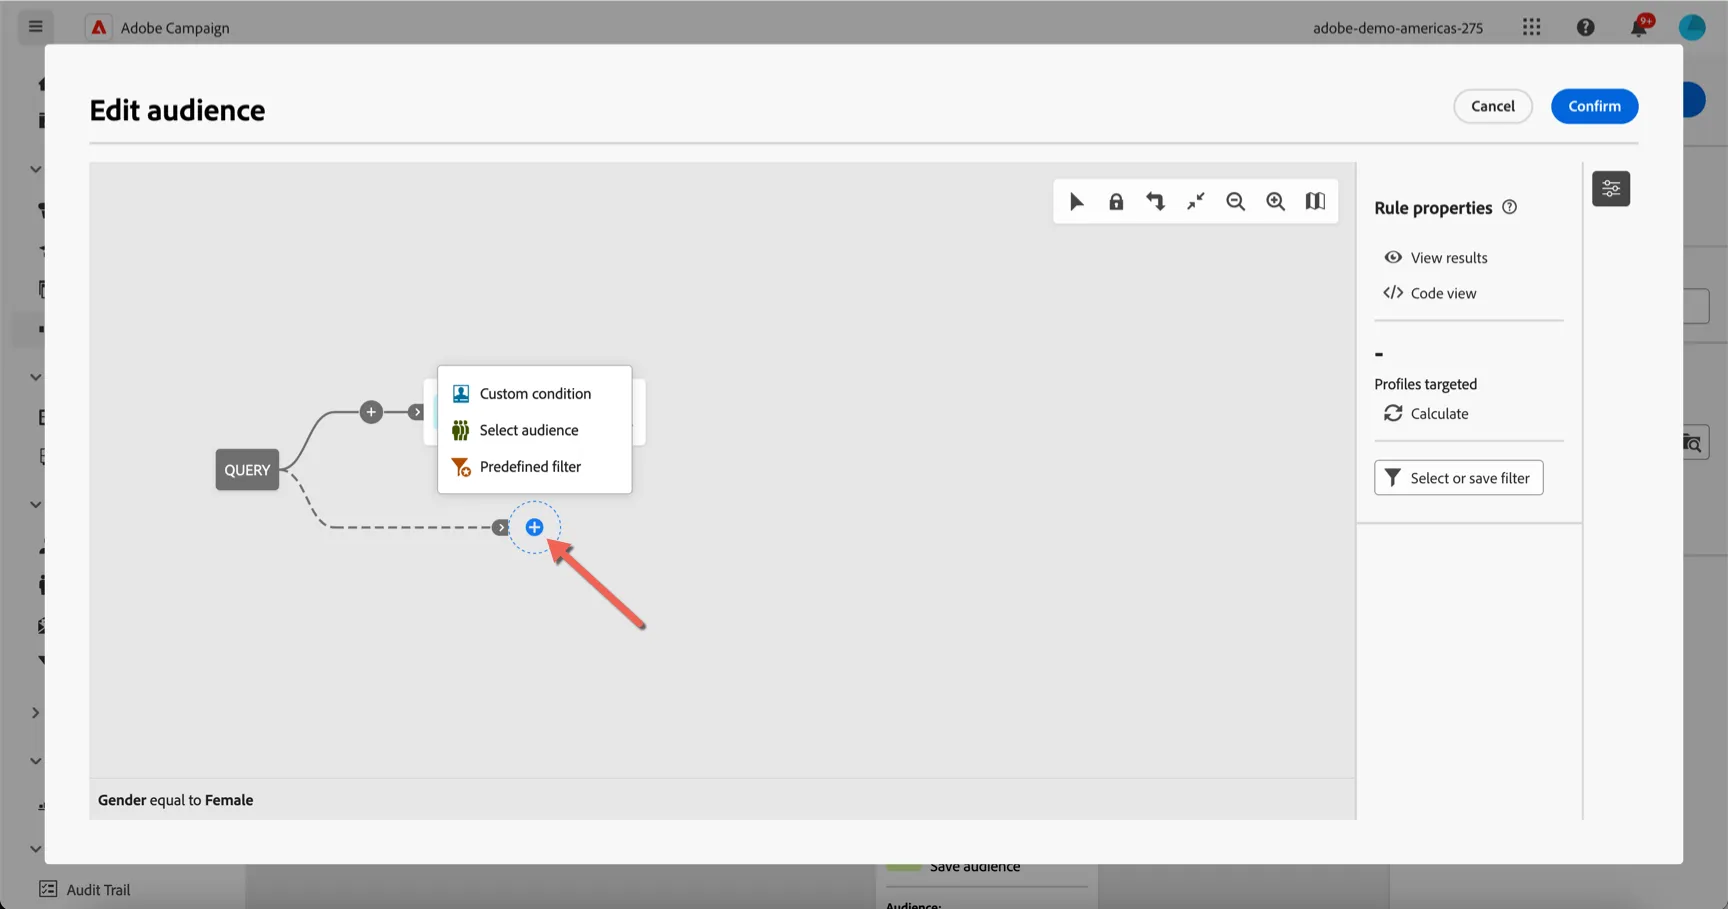Click the adobe-demo-americas-275 tenant name
The height and width of the screenshot is (909, 1728).
[x=1398, y=28]
